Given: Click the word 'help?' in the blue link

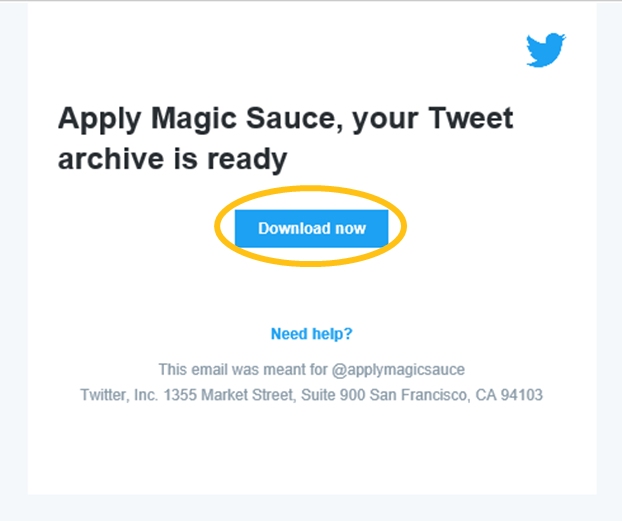Looking at the screenshot, I should [x=332, y=334].
